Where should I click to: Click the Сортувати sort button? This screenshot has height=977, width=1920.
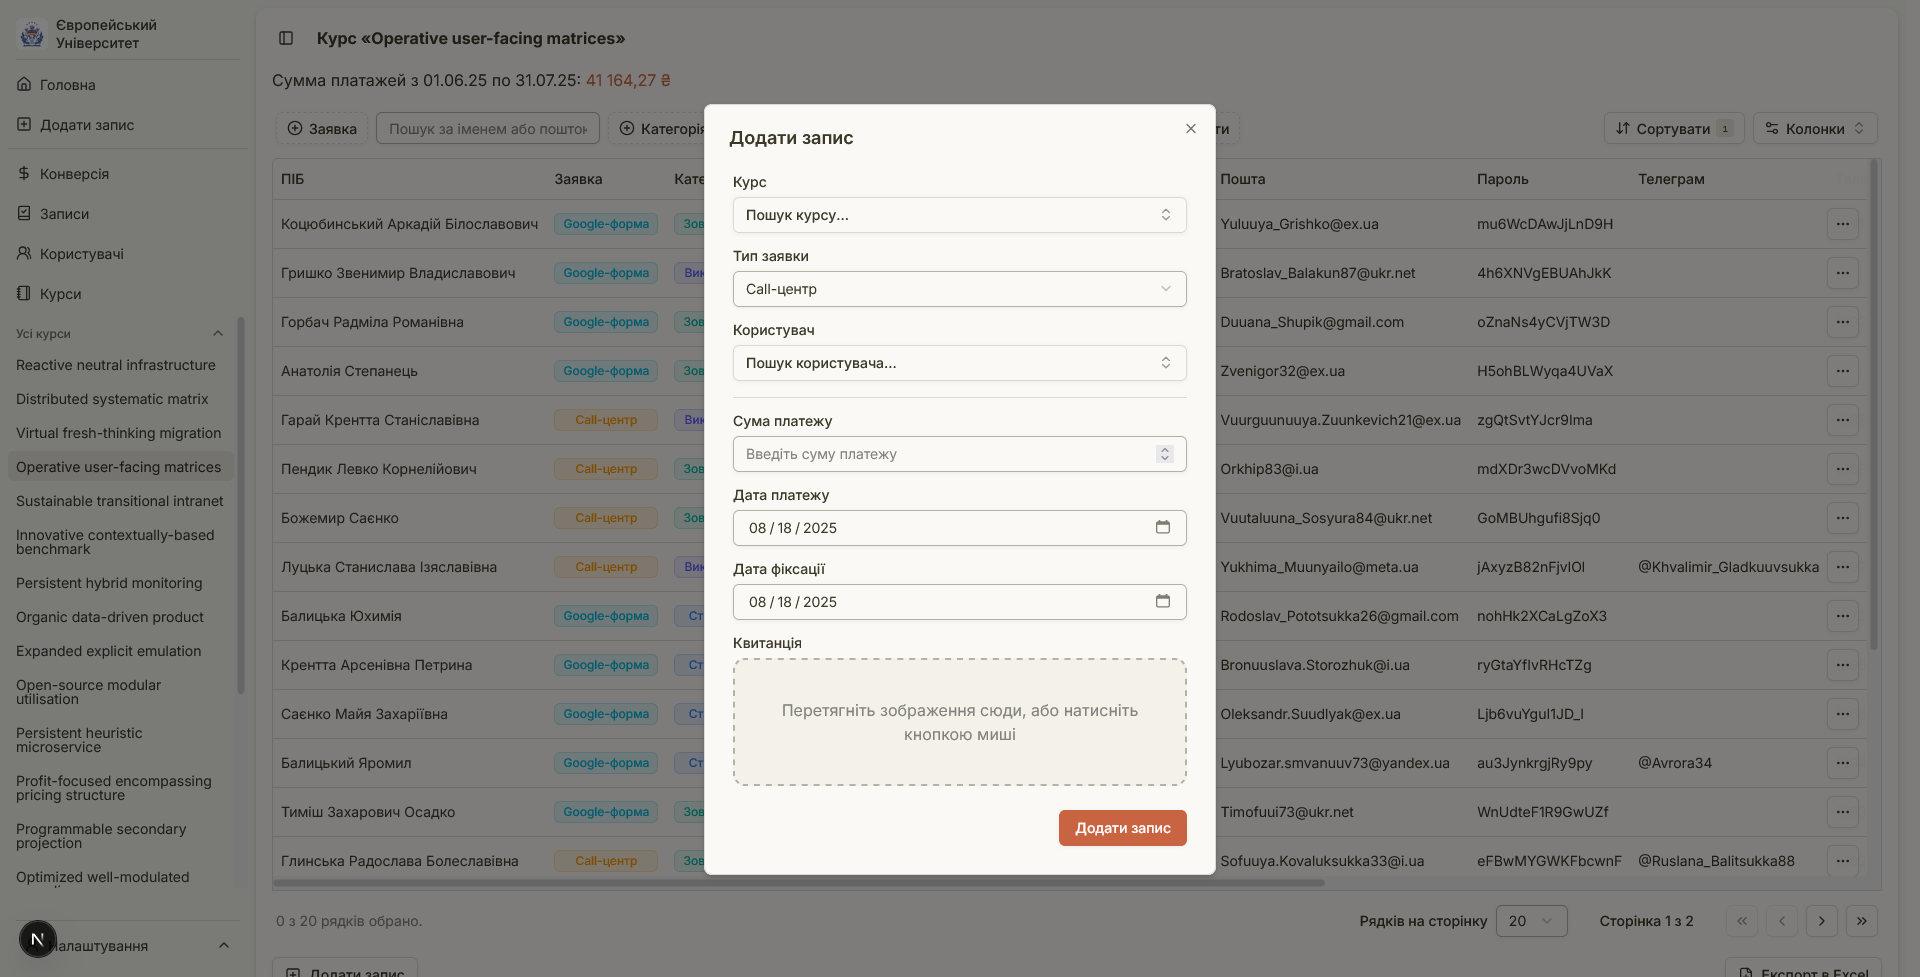click(1673, 128)
